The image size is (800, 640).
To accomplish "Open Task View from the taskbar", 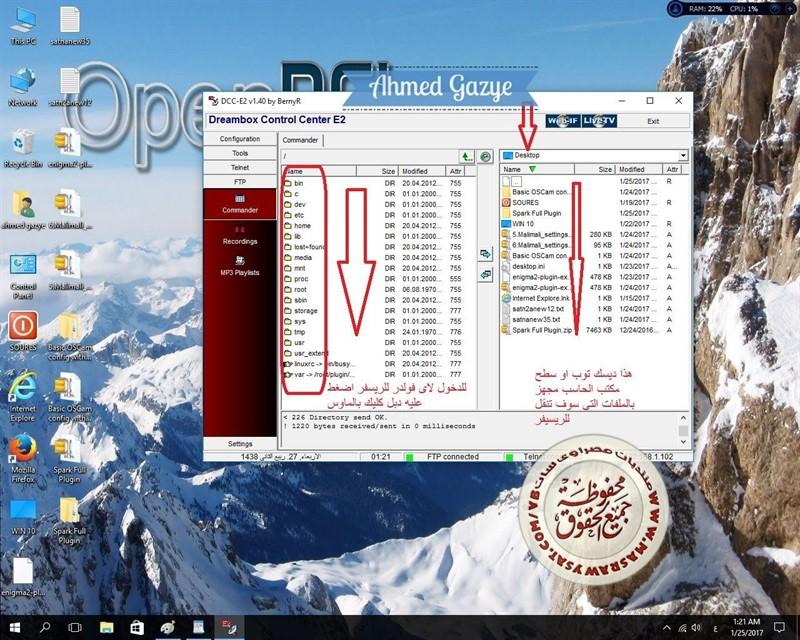I will 75,627.
